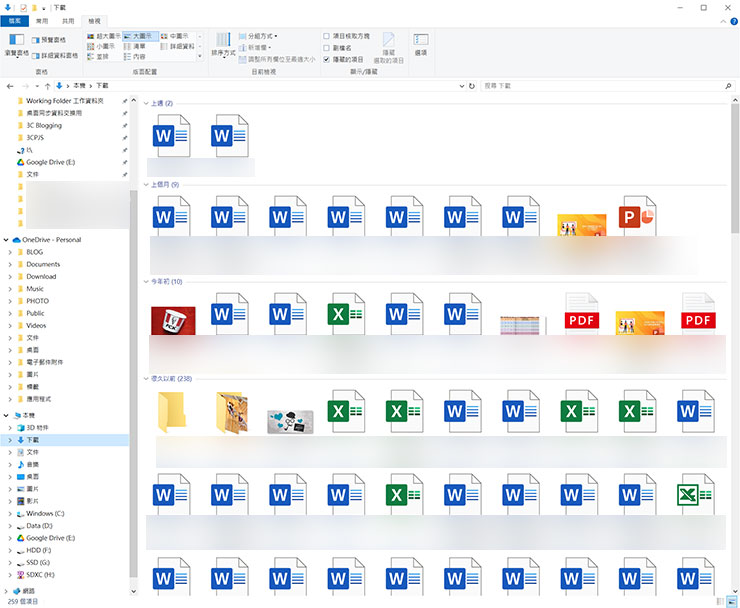Click the refresh icon next to the address bar

click(472, 86)
